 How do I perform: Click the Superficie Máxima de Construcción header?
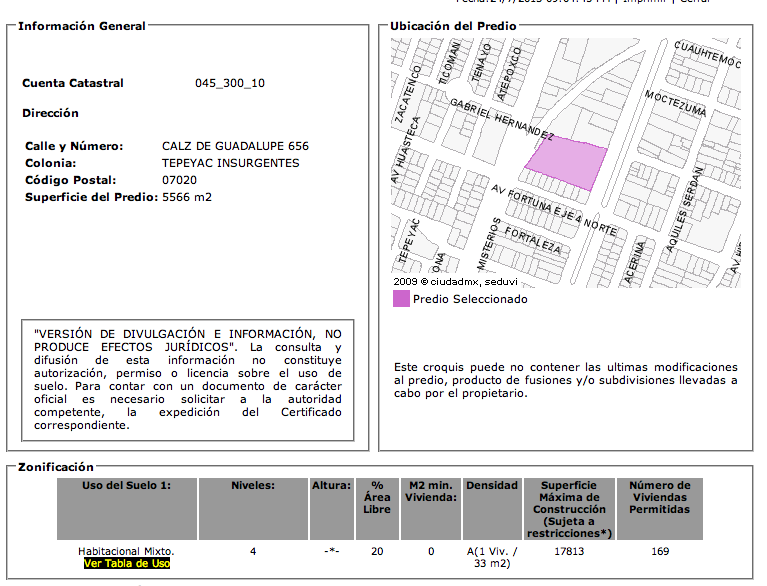pyautogui.click(x=569, y=509)
